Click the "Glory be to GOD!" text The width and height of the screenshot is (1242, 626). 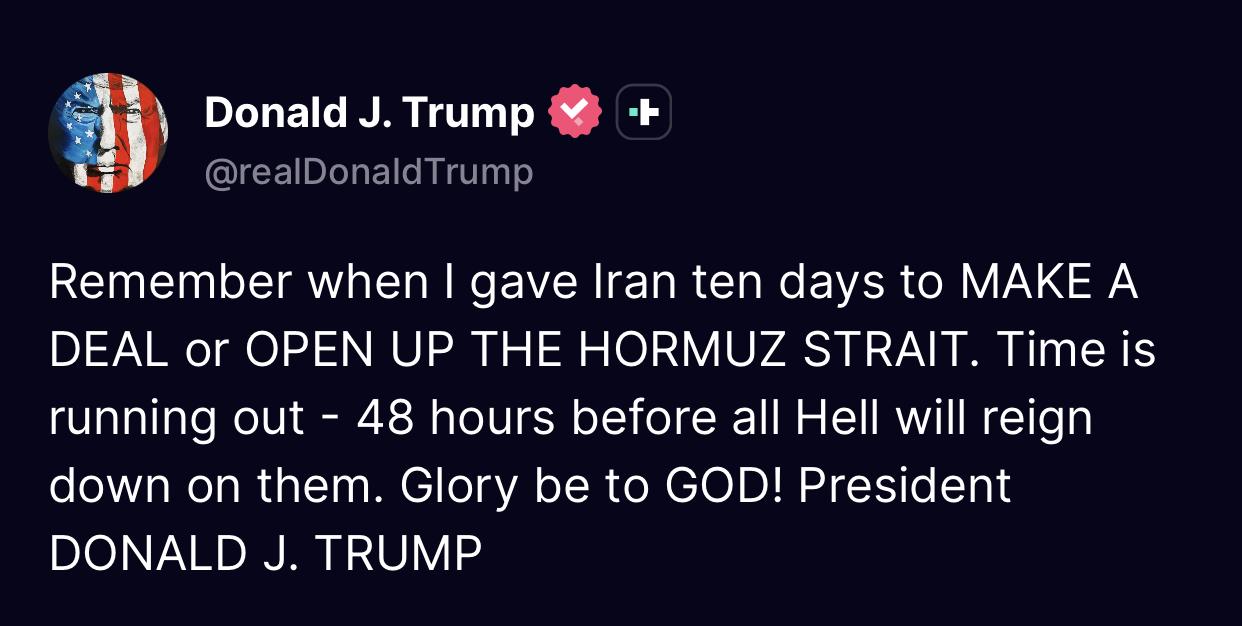[x=567, y=486]
